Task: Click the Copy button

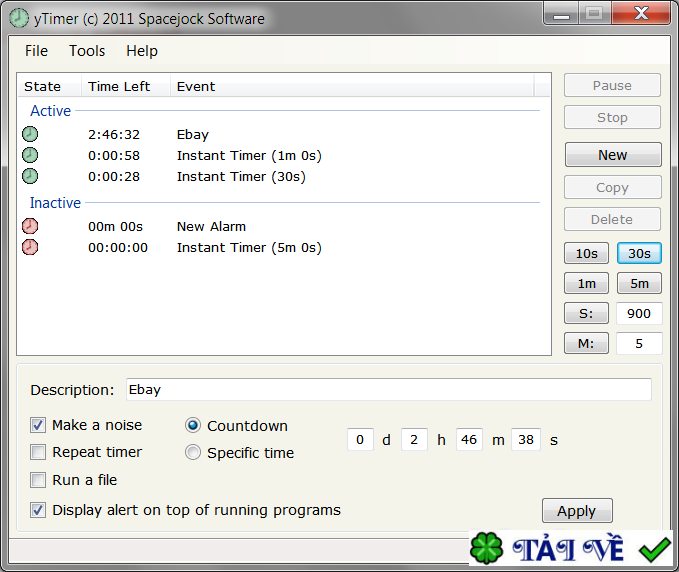Action: coord(612,187)
